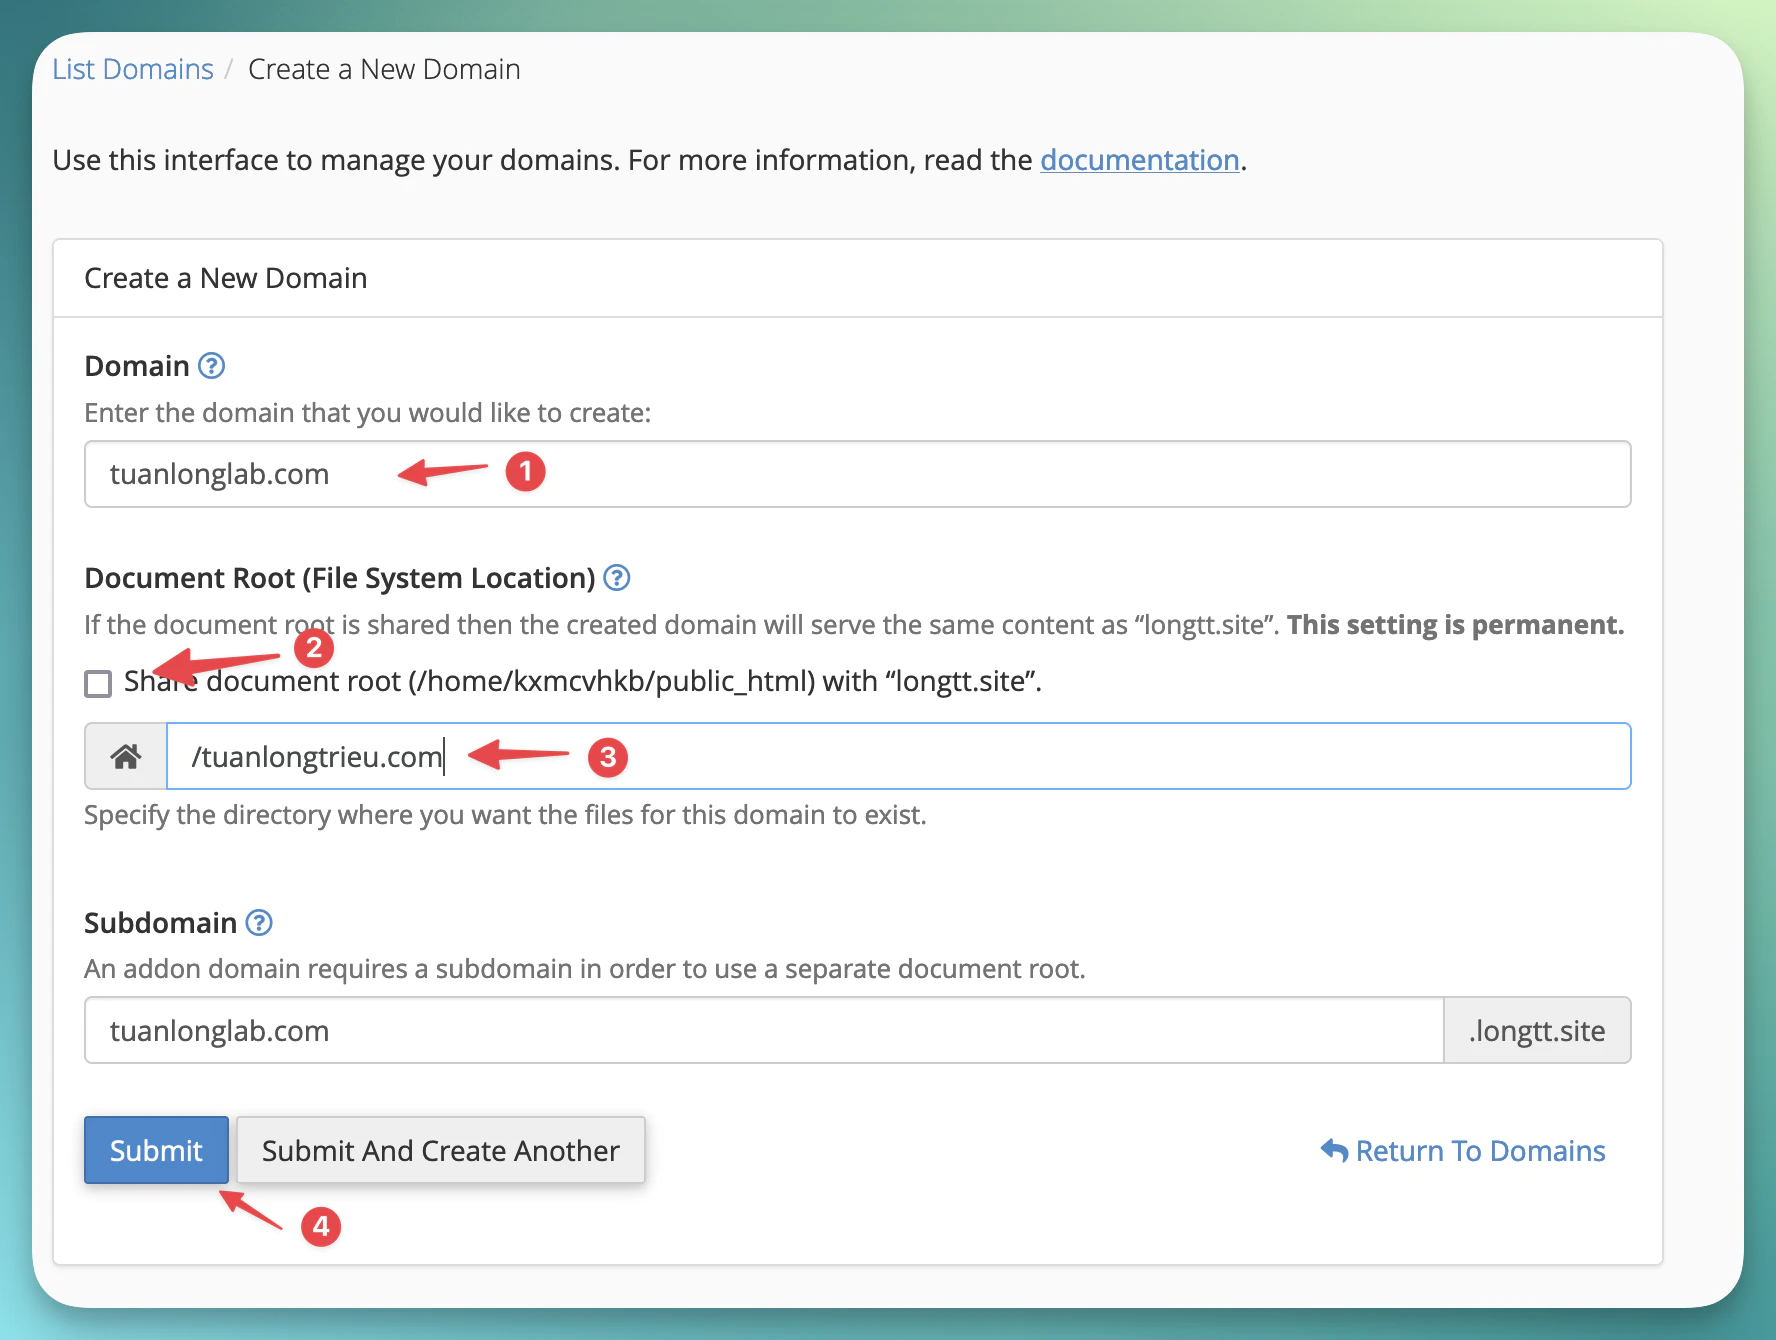Click the red circle annotation numbered 3
This screenshot has height=1340, width=1776.
point(608,758)
